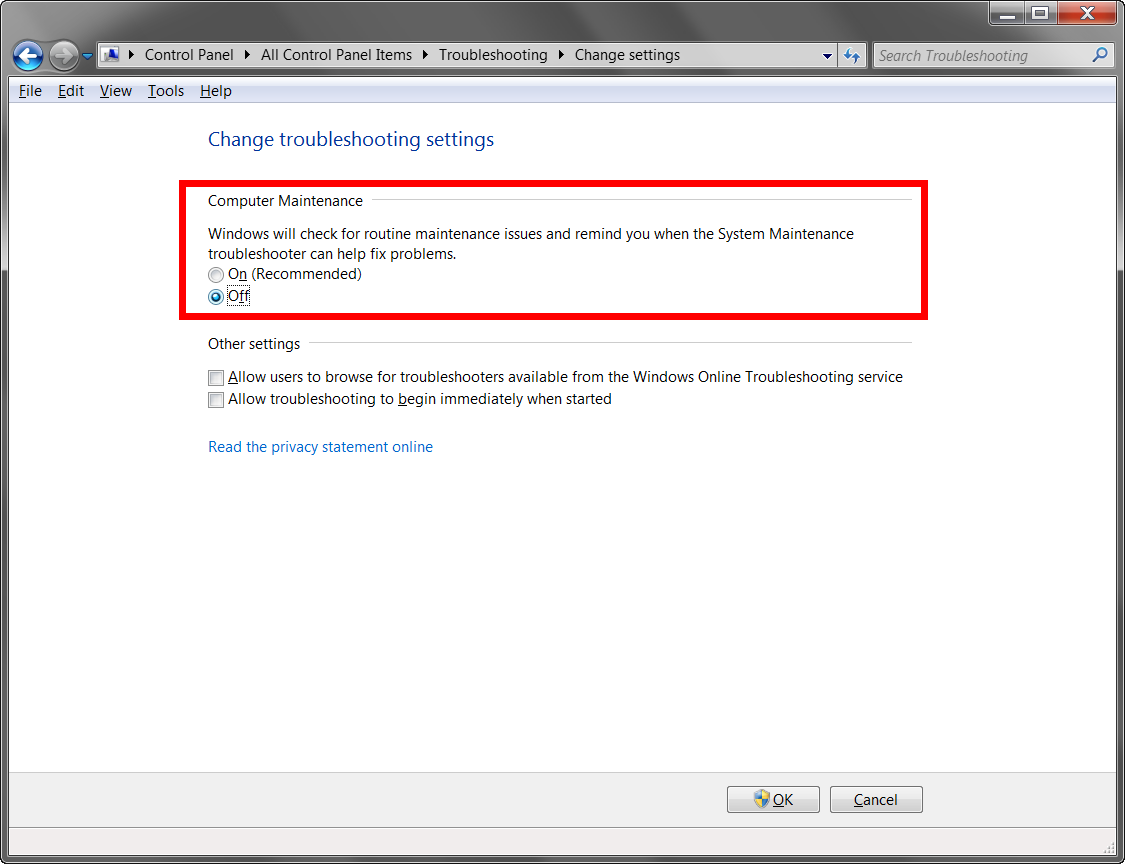Confirm settings with the OK button
This screenshot has height=864, width=1125.
tap(773, 799)
